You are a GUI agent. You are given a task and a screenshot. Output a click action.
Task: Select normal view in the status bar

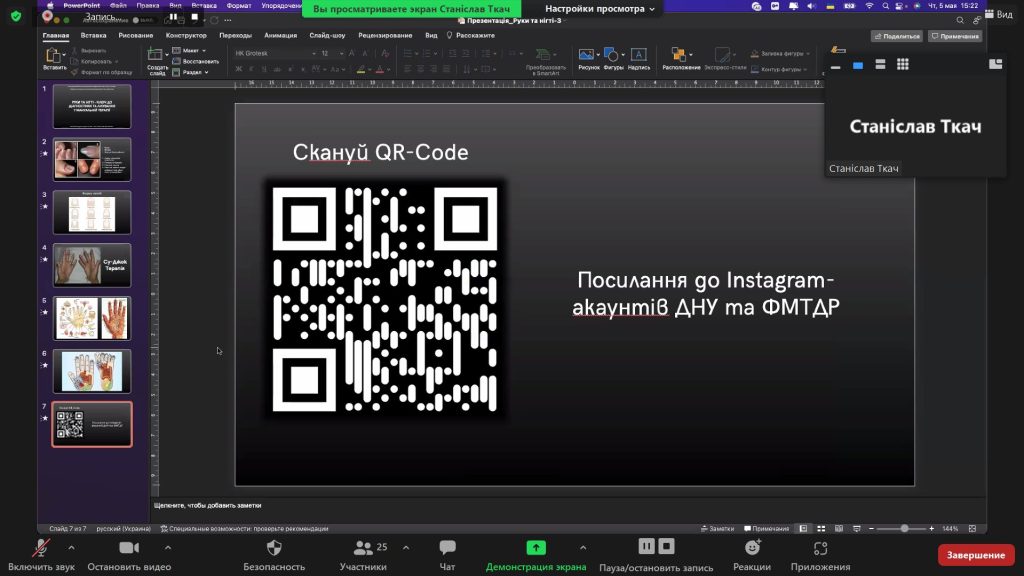[803, 528]
